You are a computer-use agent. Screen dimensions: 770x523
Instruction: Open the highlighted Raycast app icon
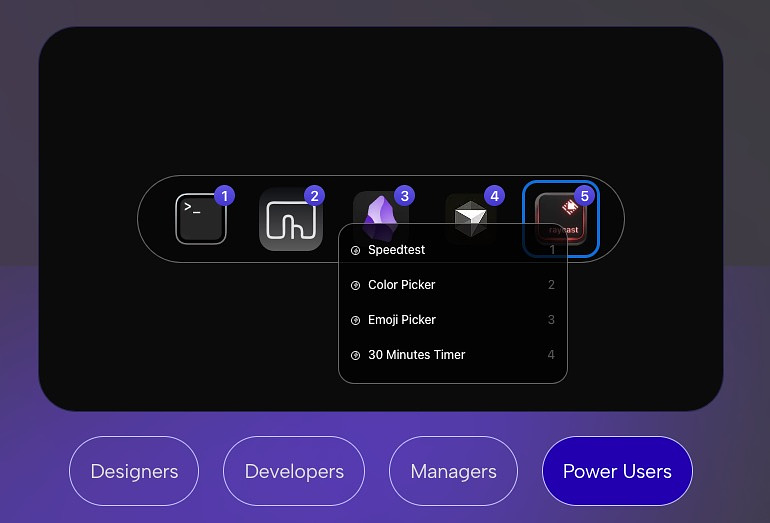point(560,219)
